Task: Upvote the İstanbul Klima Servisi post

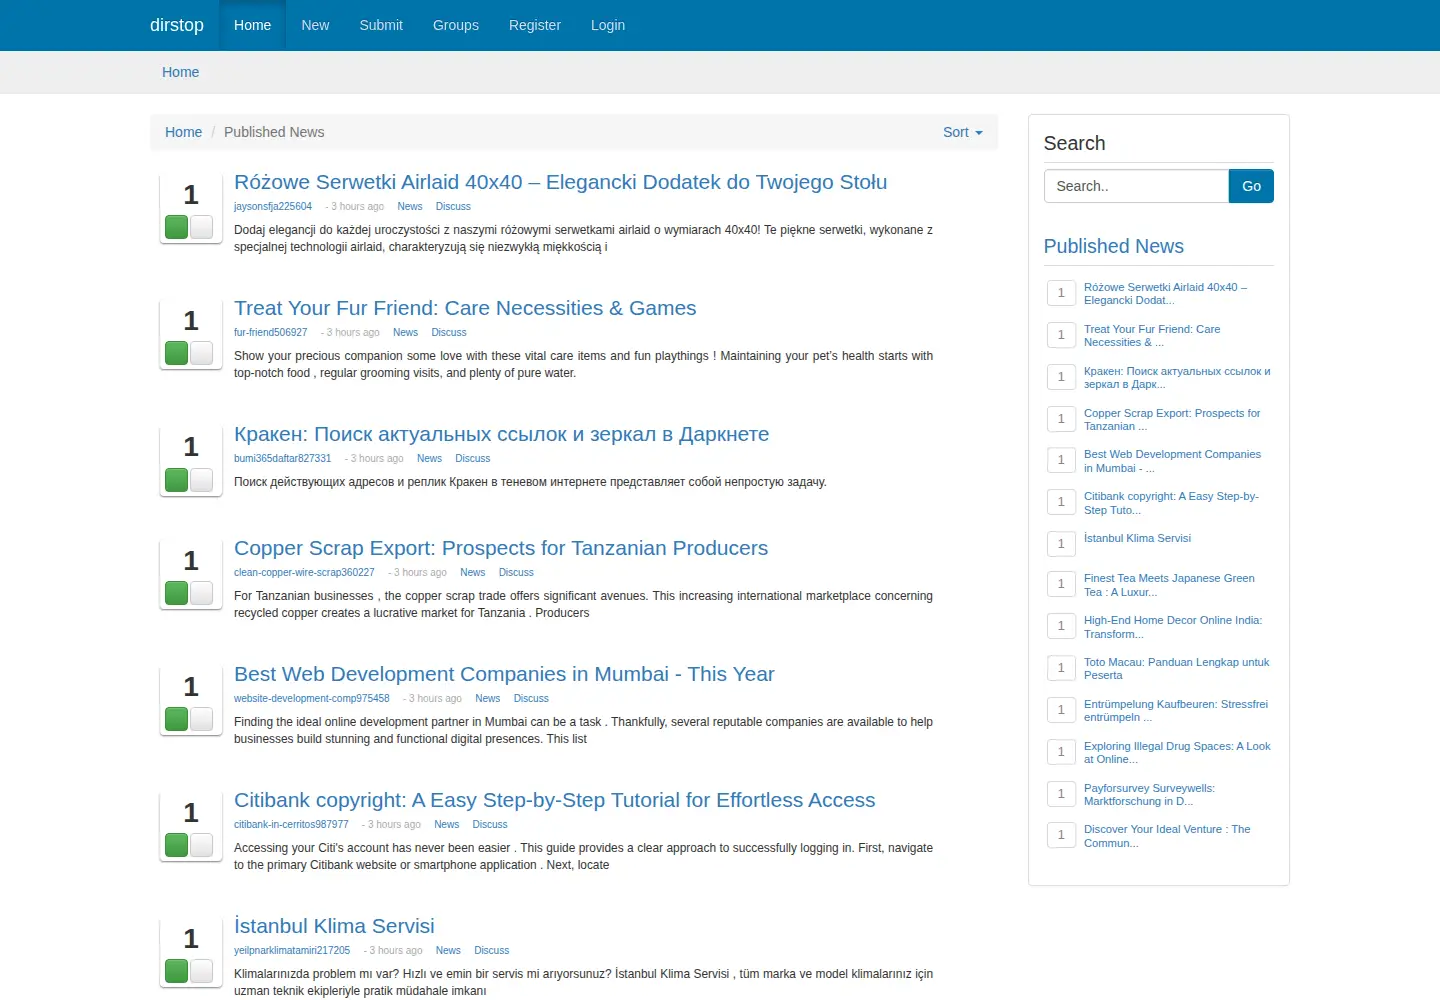Action: 177,971
